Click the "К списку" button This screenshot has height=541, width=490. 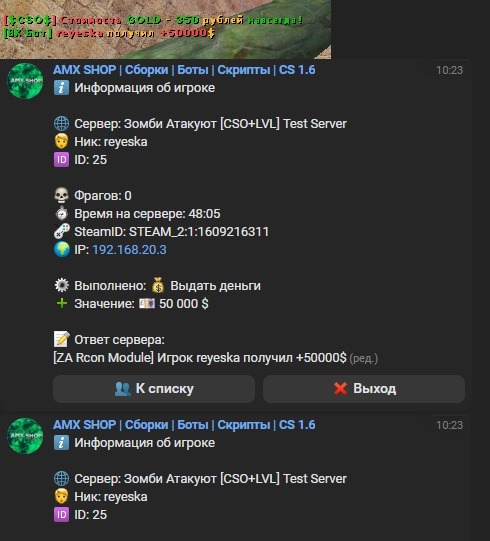pyautogui.click(x=154, y=389)
